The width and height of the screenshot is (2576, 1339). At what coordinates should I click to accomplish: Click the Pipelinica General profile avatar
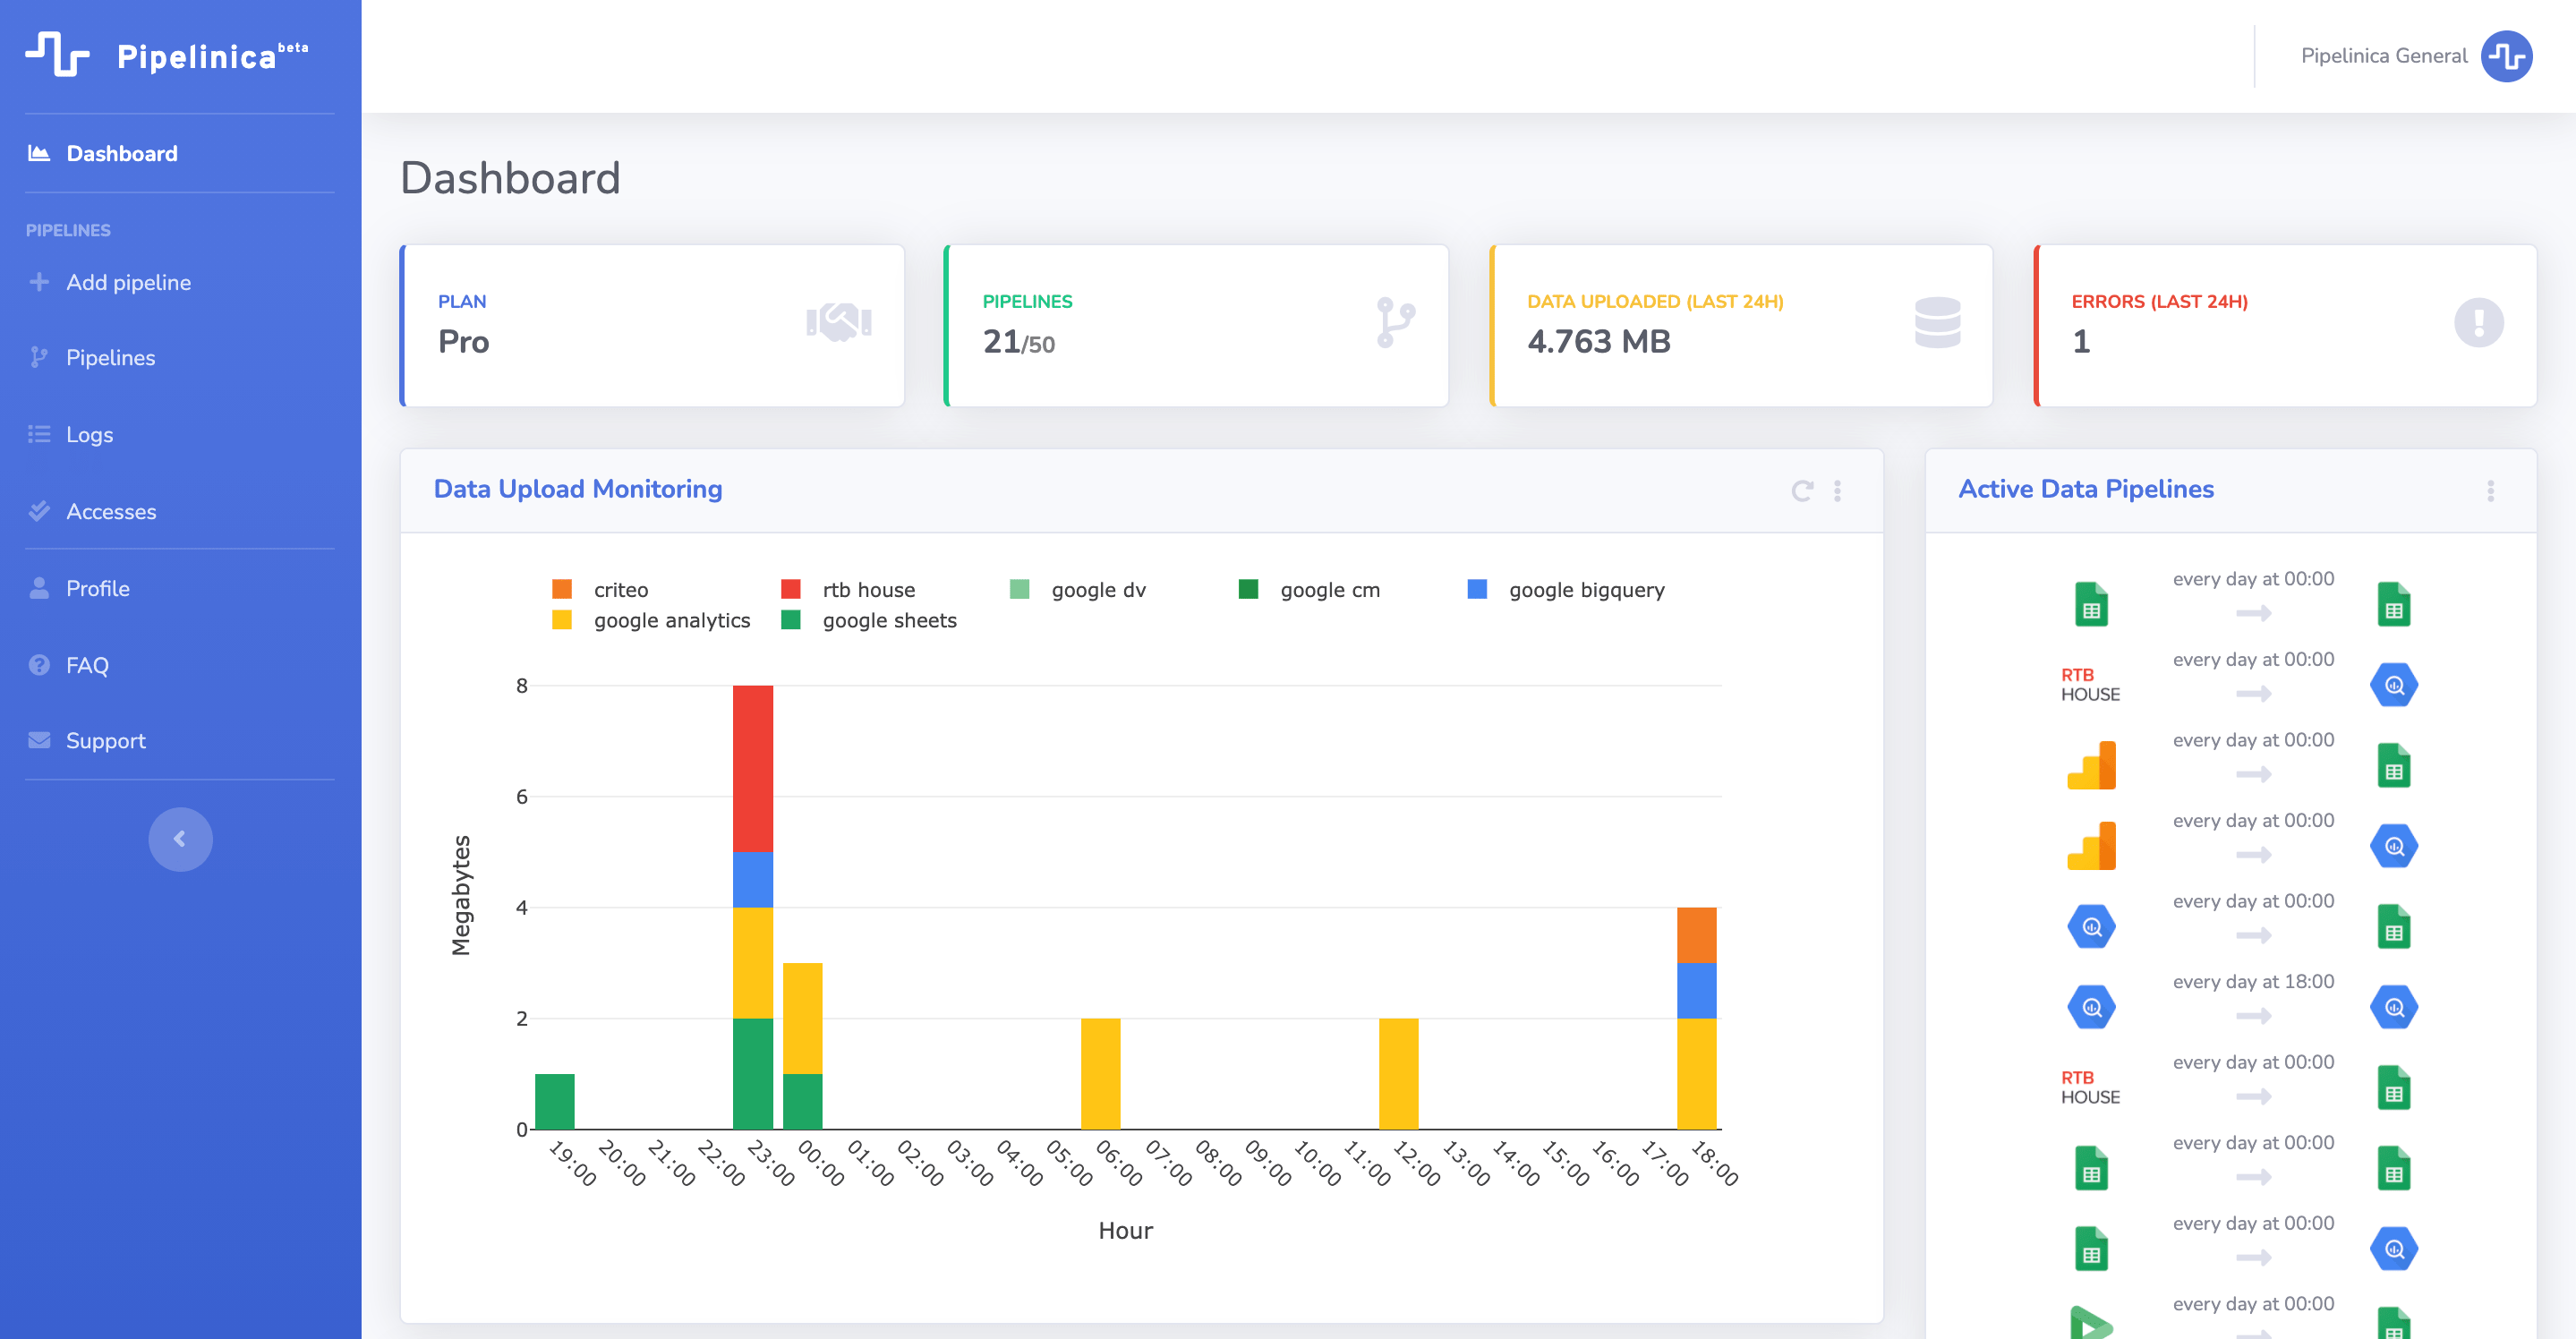pos(2506,56)
